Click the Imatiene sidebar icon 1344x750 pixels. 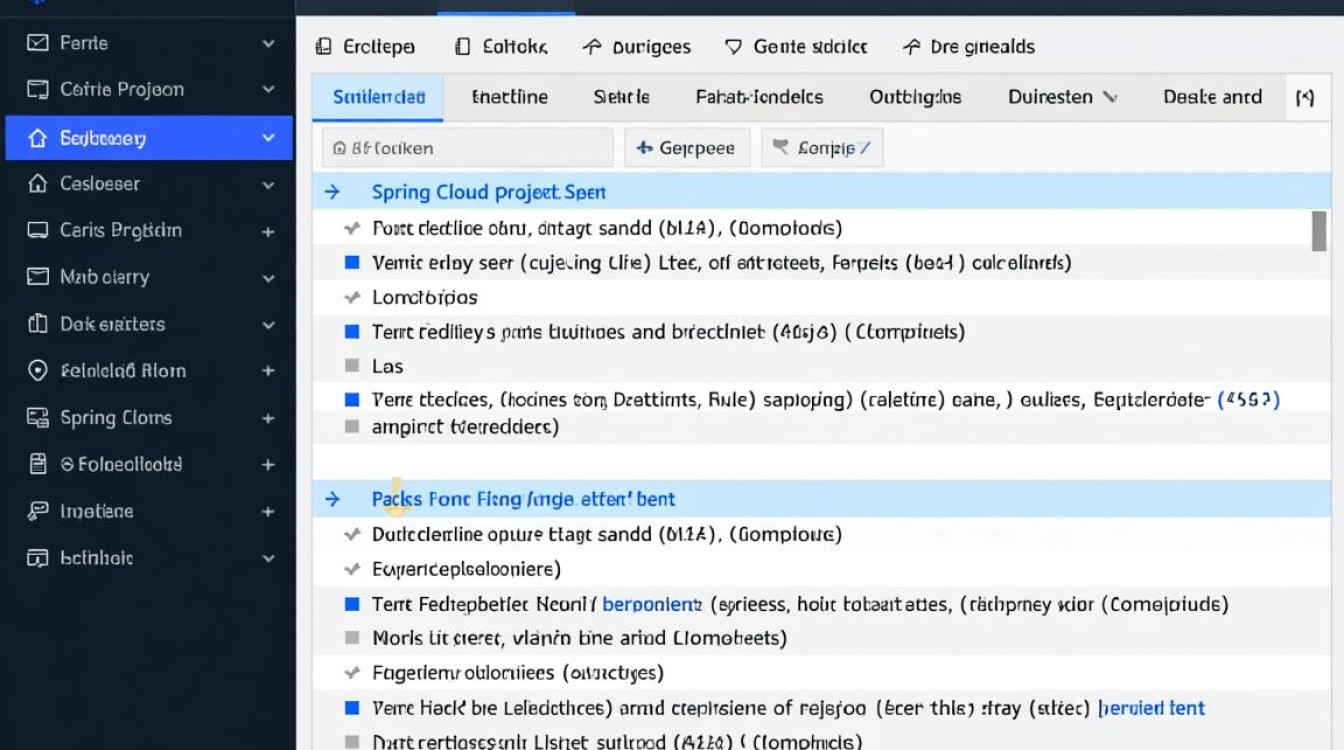click(x=38, y=511)
